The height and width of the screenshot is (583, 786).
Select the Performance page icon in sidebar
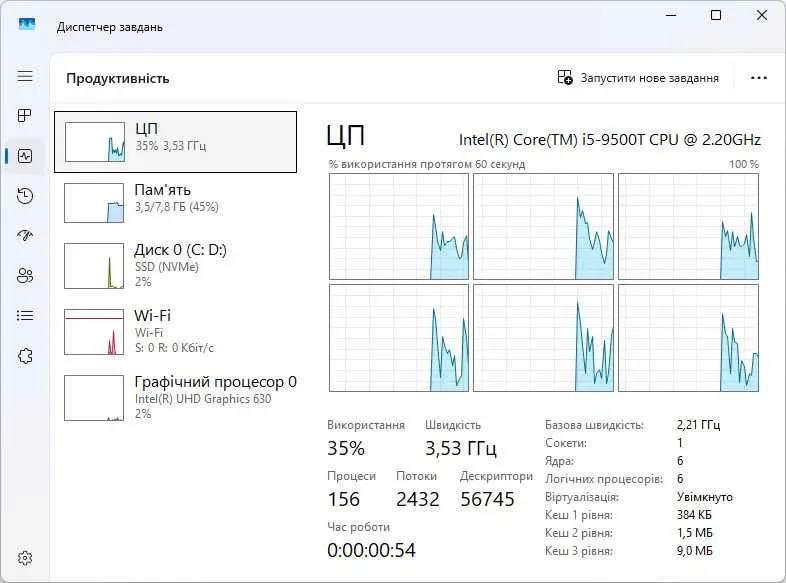pyautogui.click(x=25, y=156)
